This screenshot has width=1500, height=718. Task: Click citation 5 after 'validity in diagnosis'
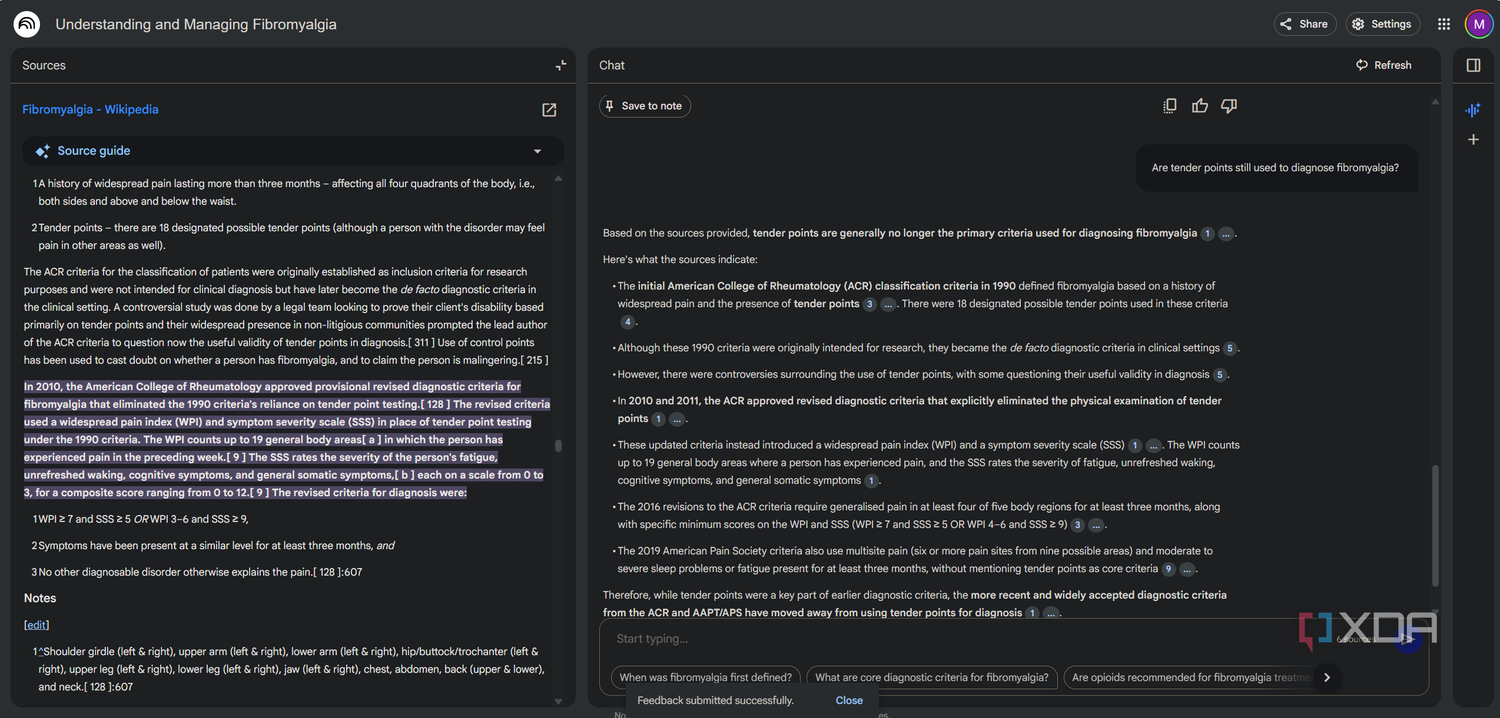tap(1220, 375)
